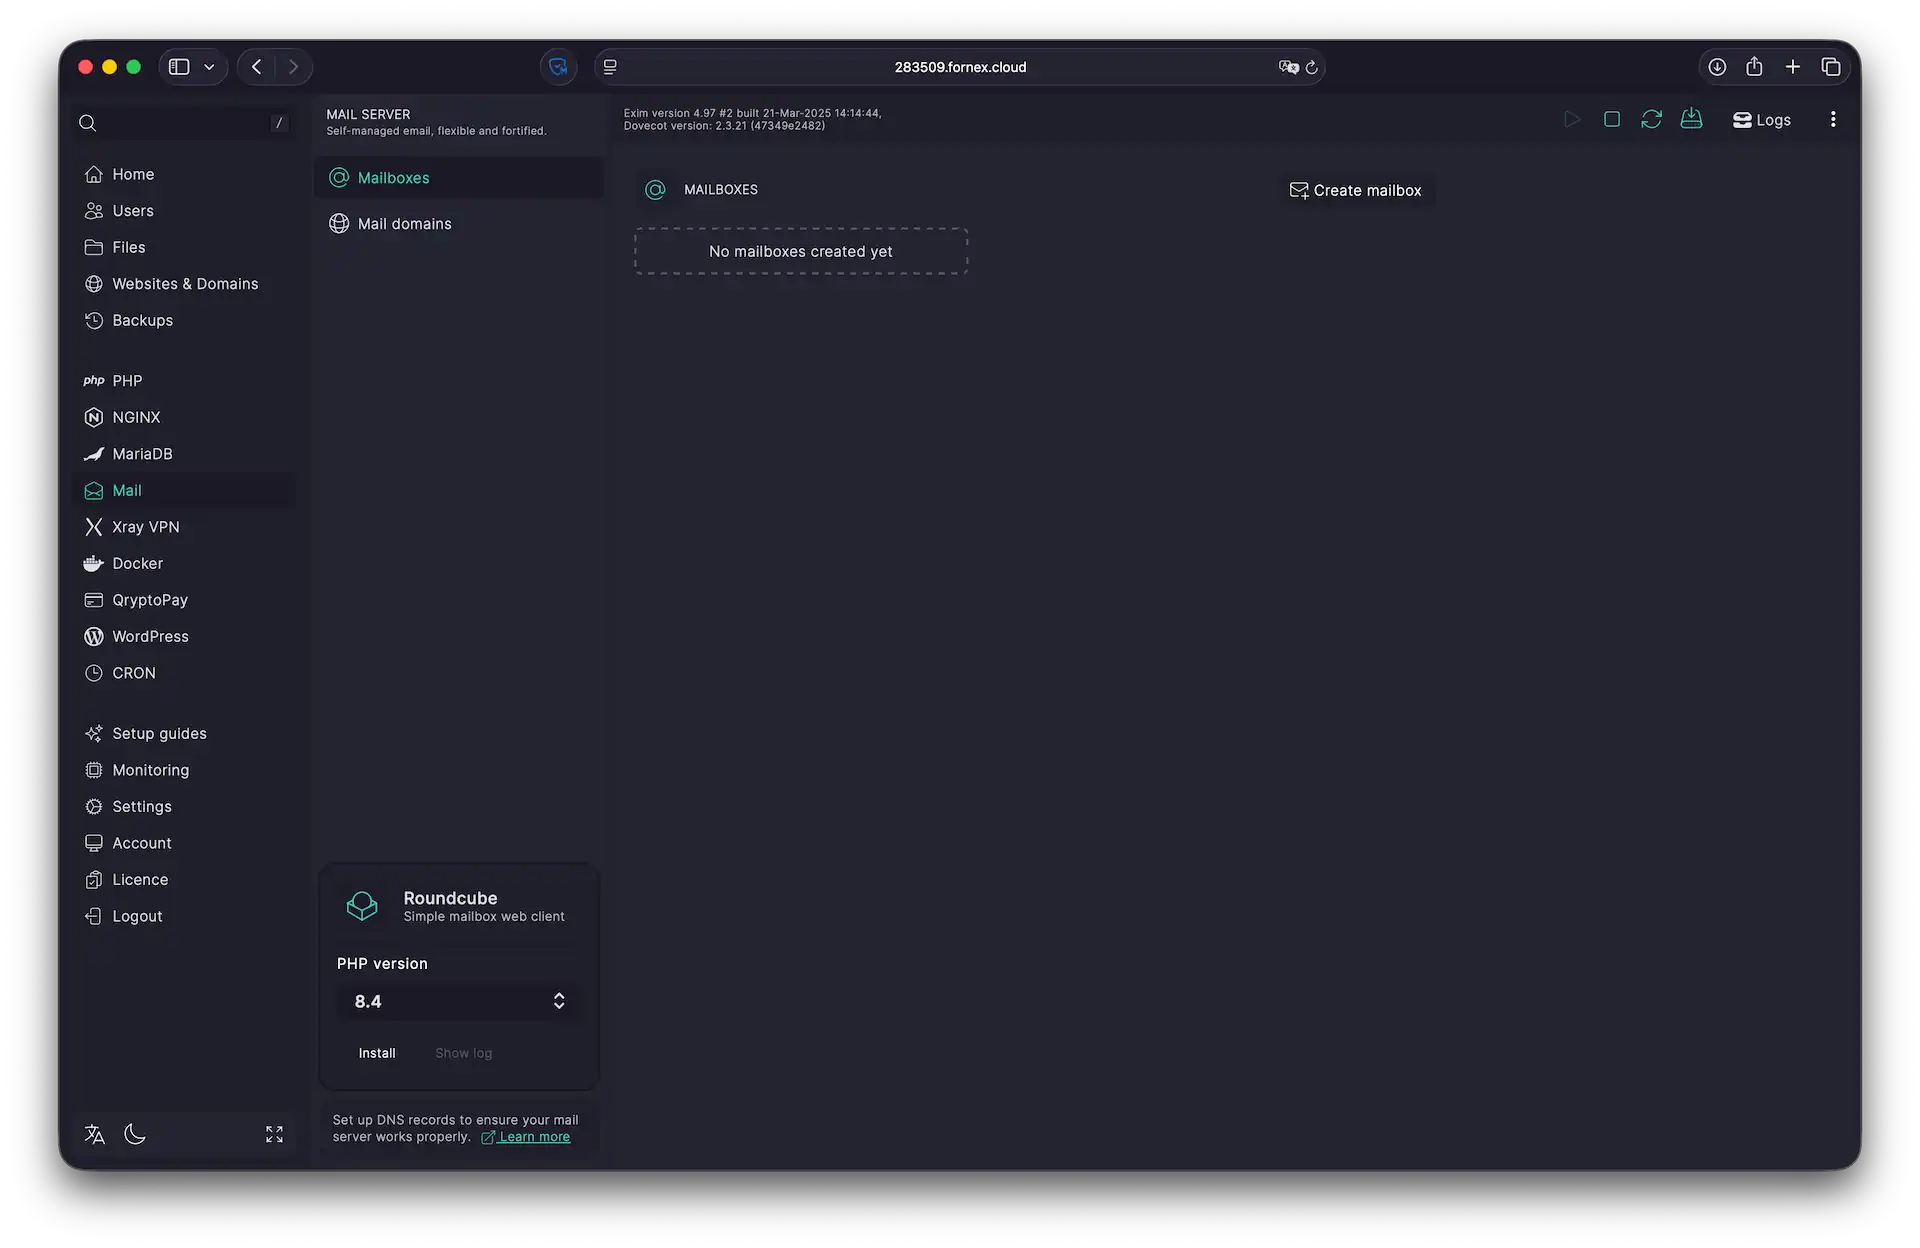
Task: Open the Docker panel
Action: (137, 563)
